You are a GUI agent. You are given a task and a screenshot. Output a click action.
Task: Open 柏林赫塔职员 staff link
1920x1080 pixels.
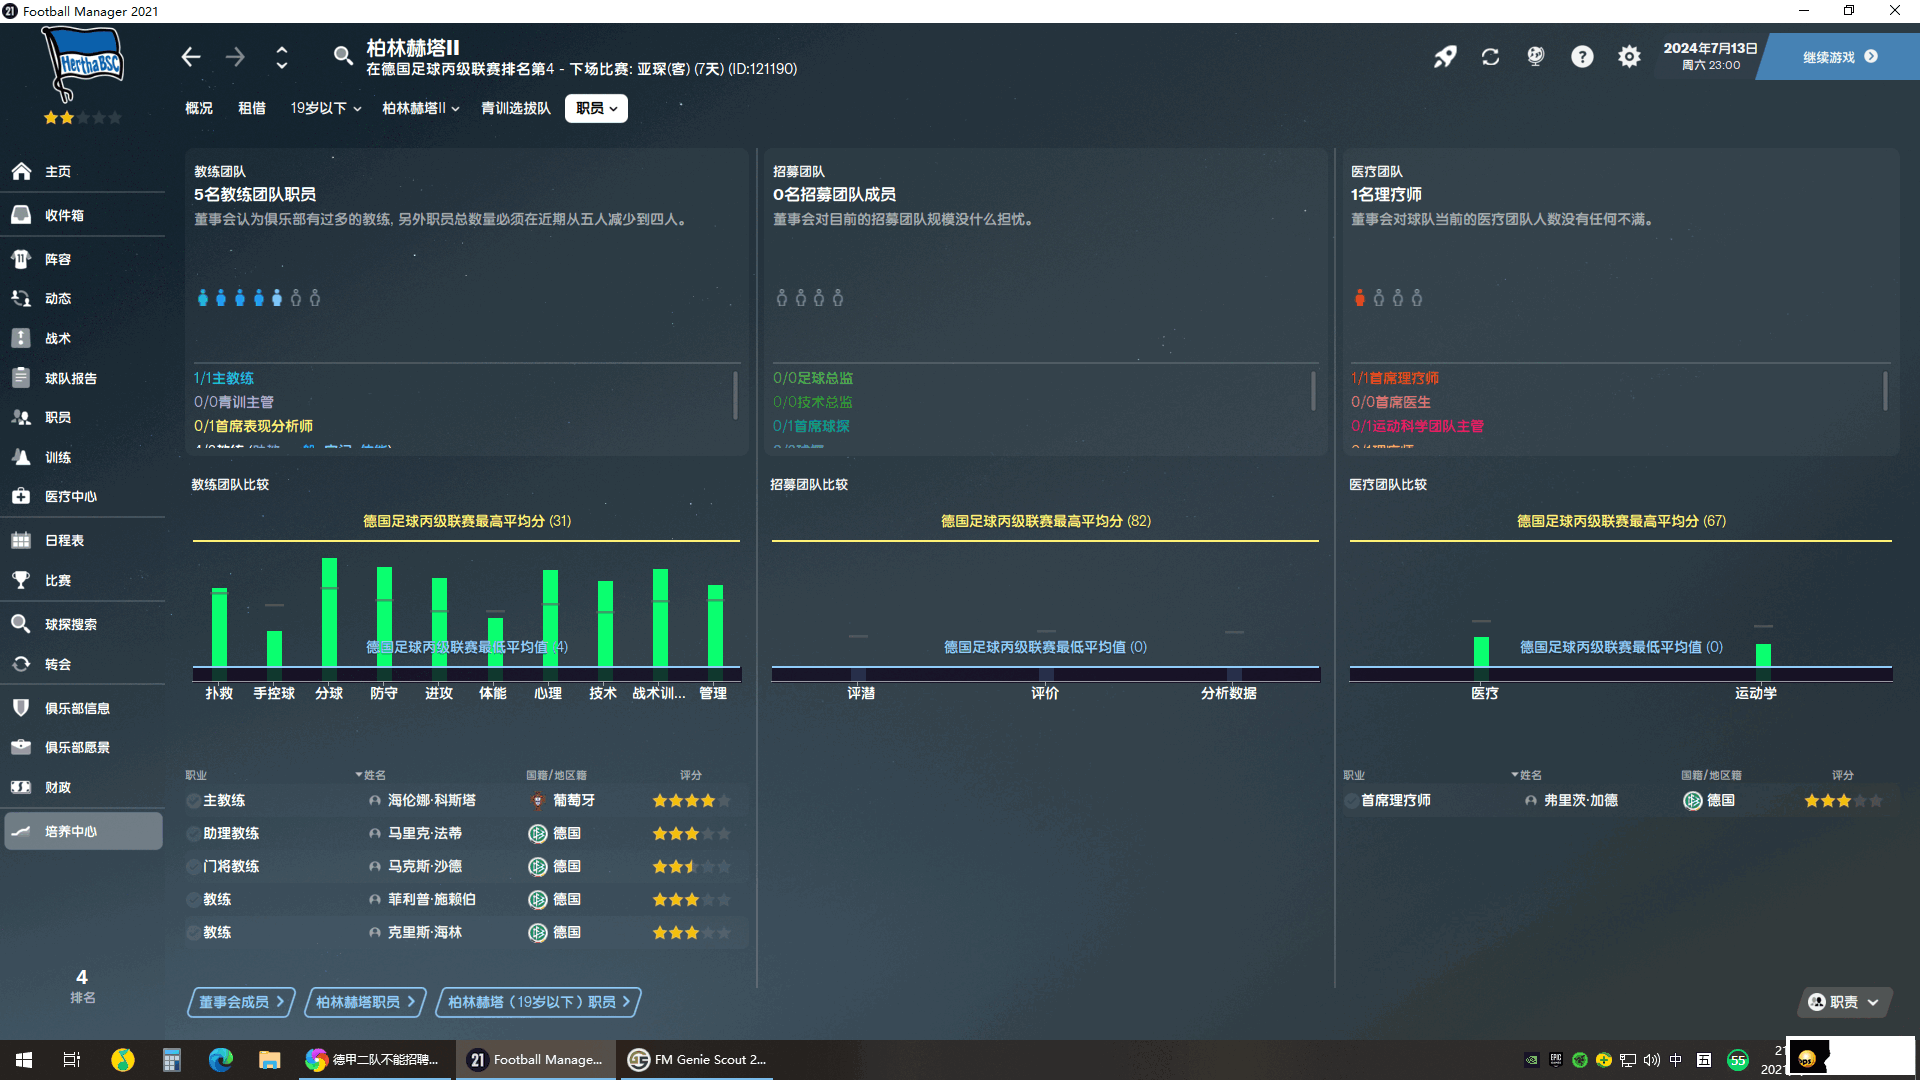click(x=365, y=1002)
